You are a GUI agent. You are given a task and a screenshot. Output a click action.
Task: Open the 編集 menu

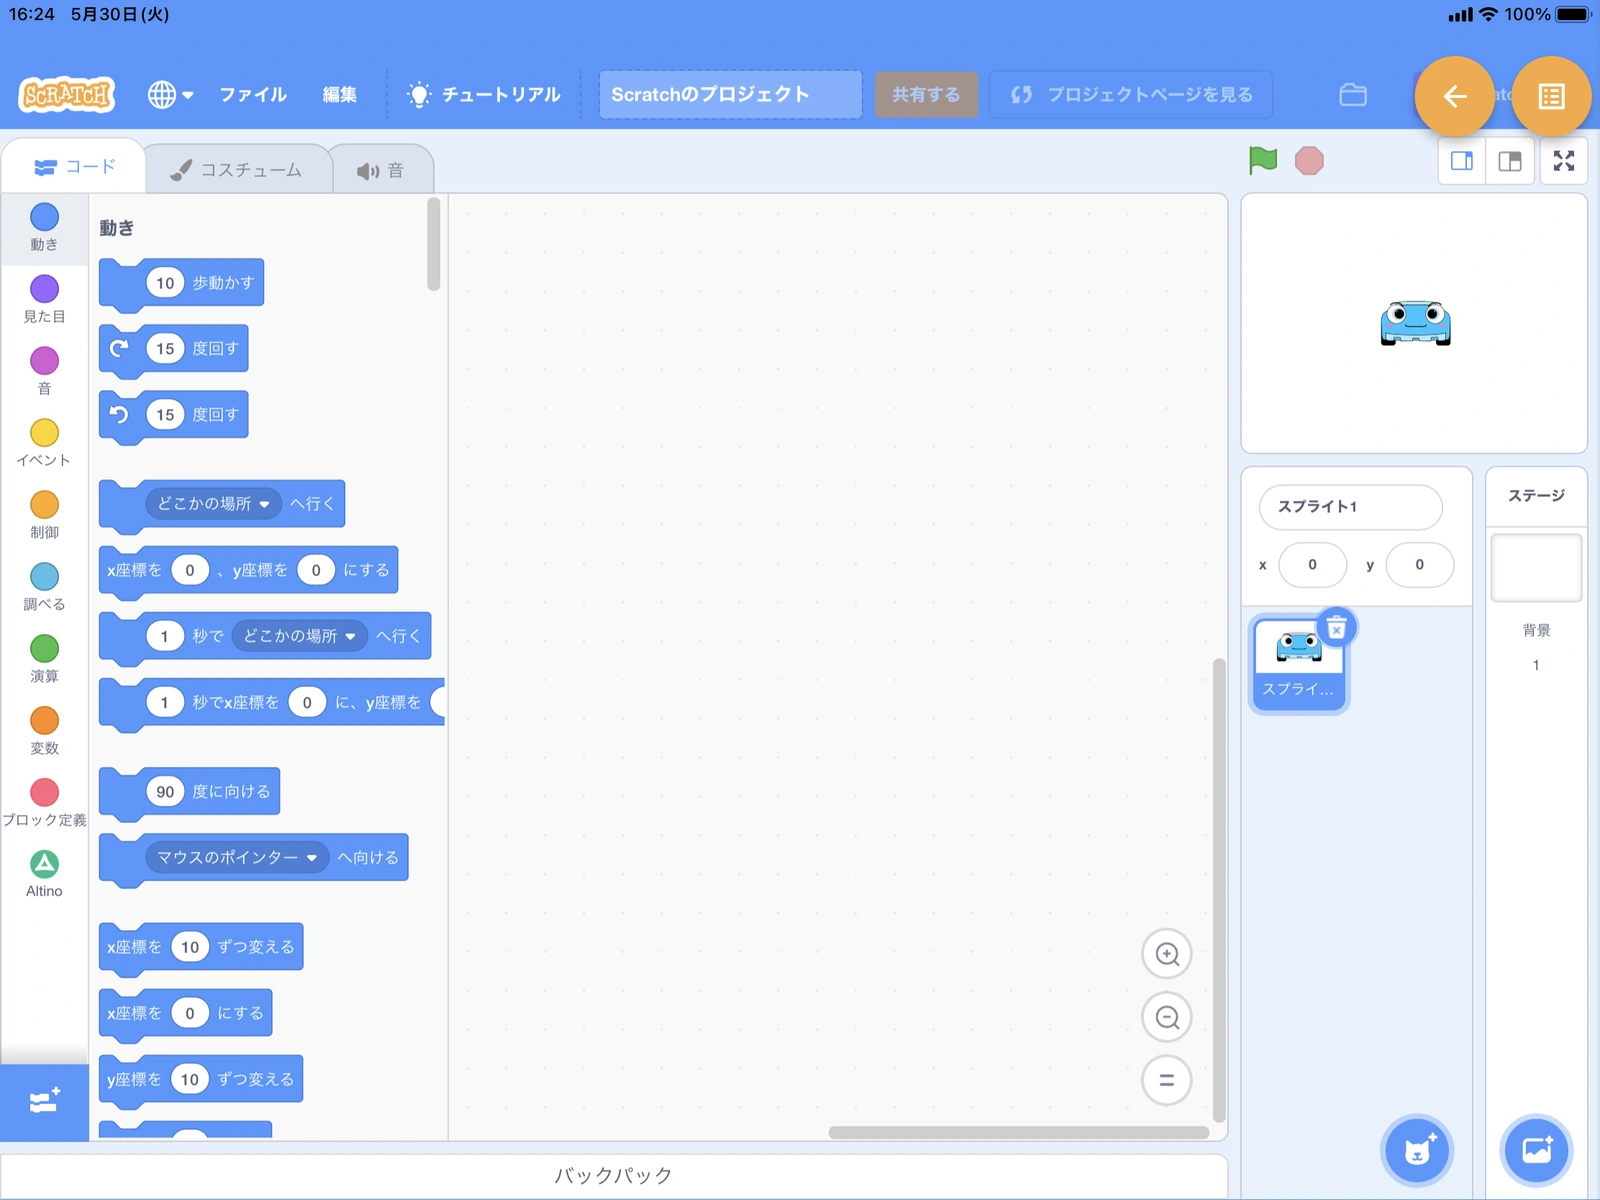[340, 95]
